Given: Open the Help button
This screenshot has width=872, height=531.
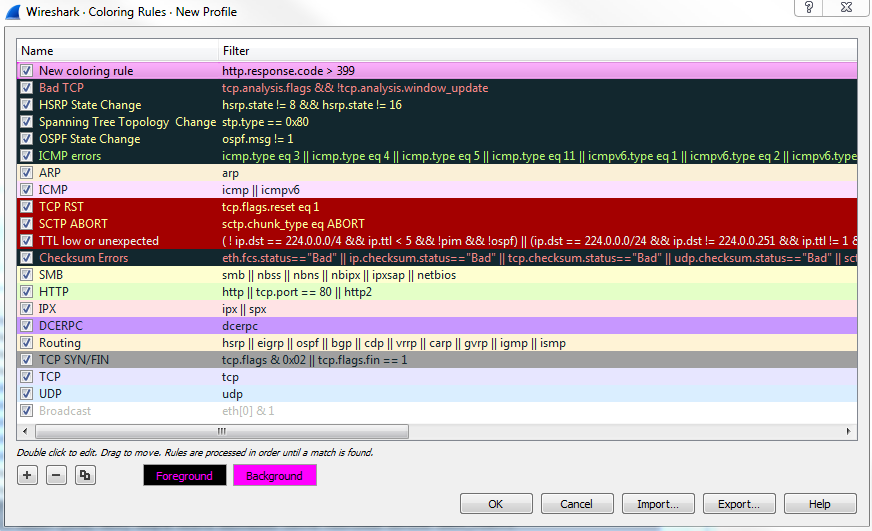Looking at the screenshot, I should click(x=820, y=504).
